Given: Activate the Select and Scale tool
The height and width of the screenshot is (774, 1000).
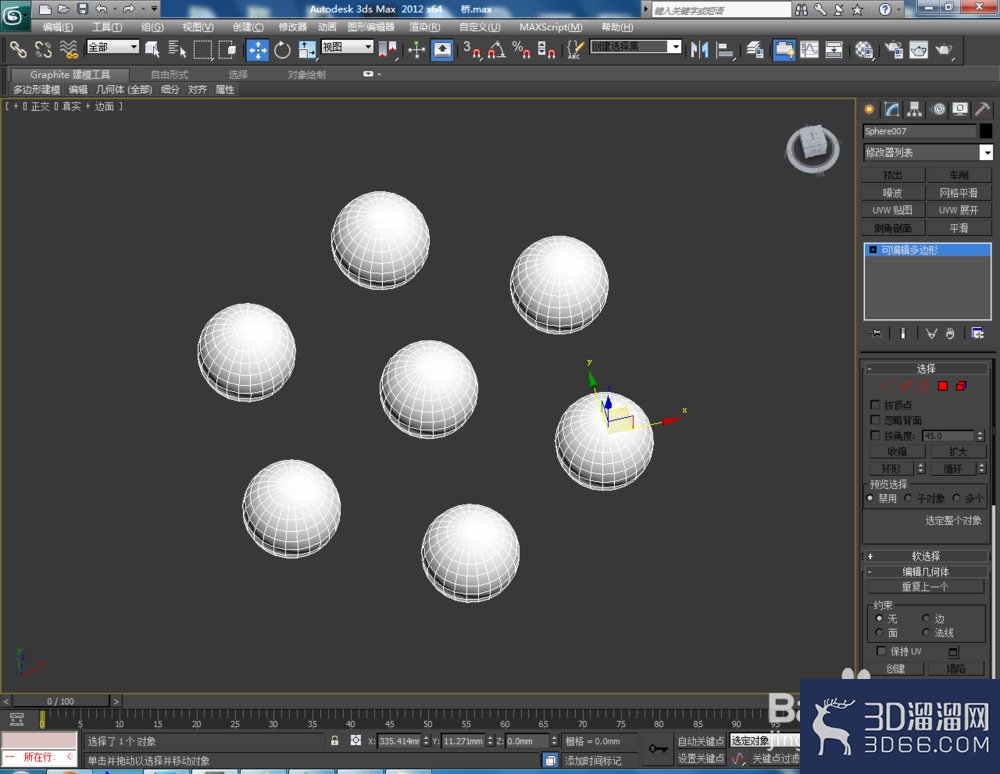Looking at the screenshot, I should (307, 49).
